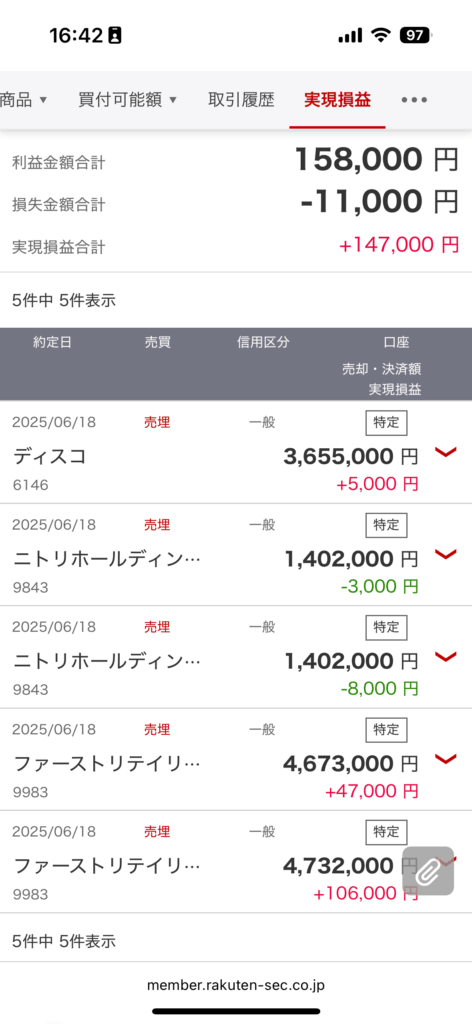
Task: Open the 買付可能額 dropdown menu
Action: click(127, 100)
